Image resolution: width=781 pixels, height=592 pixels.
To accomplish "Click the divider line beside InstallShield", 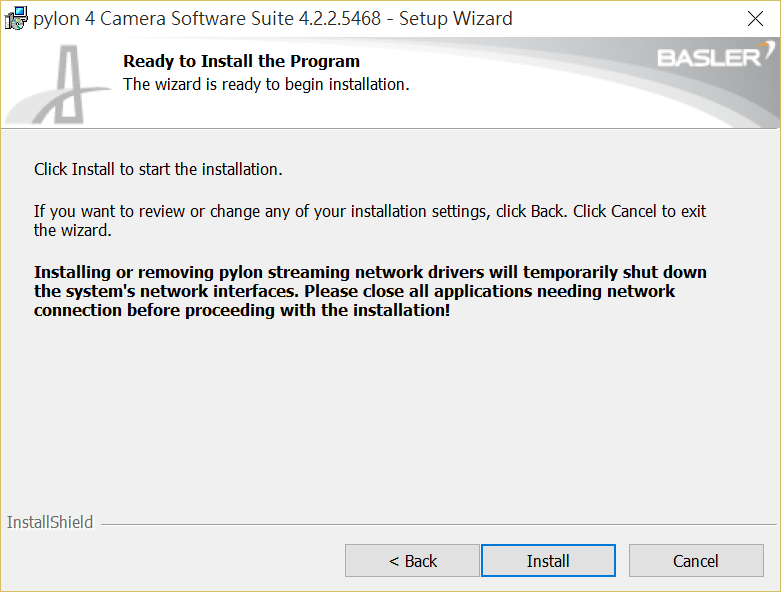I will pos(440,523).
